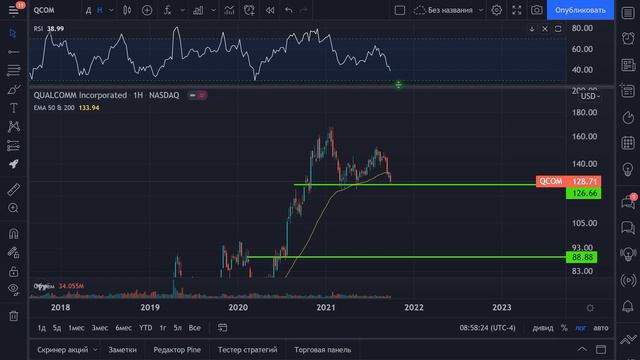640x360 pixels.
Task: Toggle percent scale mode
Action: tap(564, 328)
